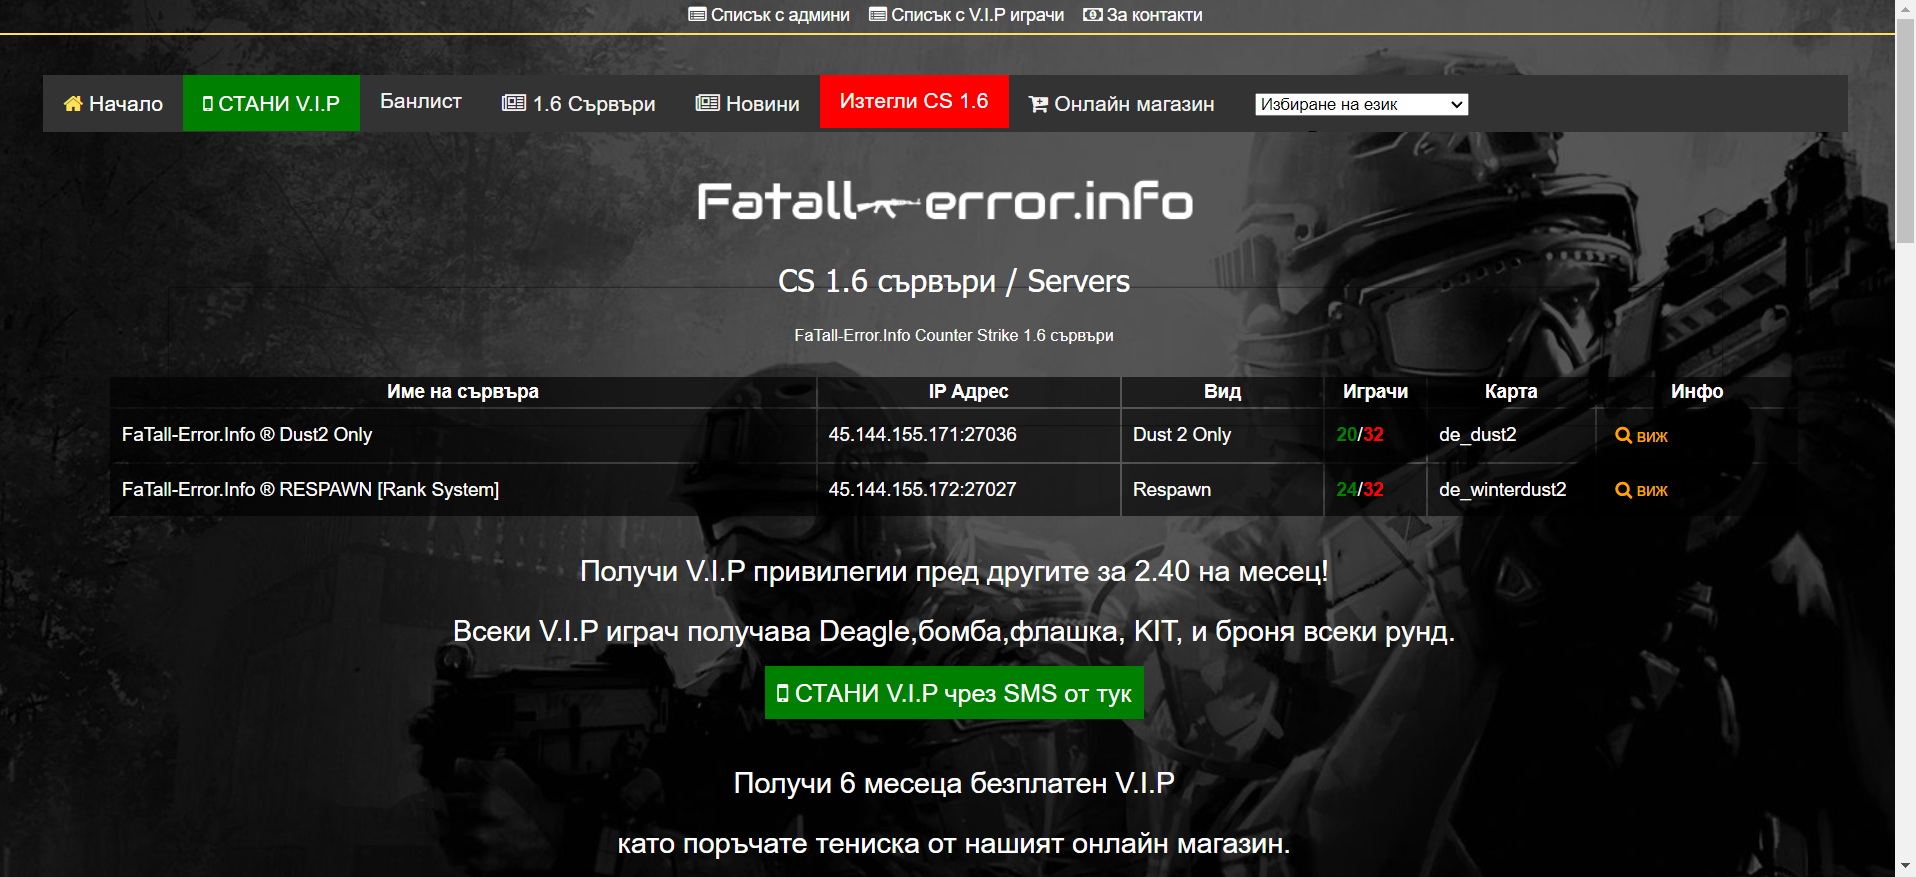Click СТАНИ V.I.P чрез SMS от тук button

click(x=954, y=693)
